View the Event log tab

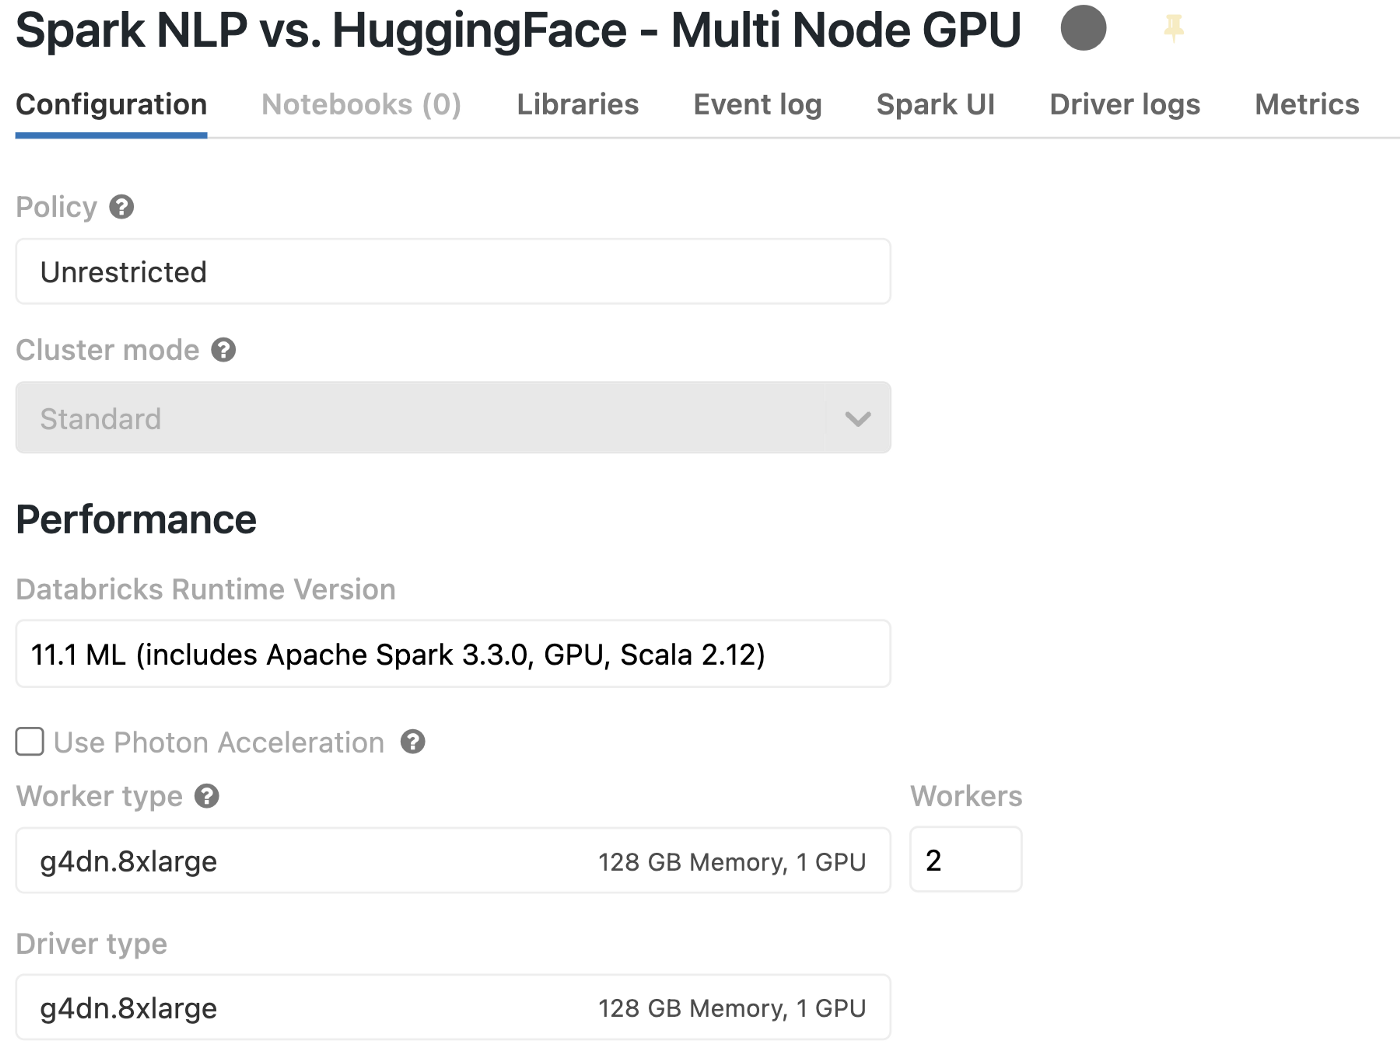pyautogui.click(x=757, y=105)
